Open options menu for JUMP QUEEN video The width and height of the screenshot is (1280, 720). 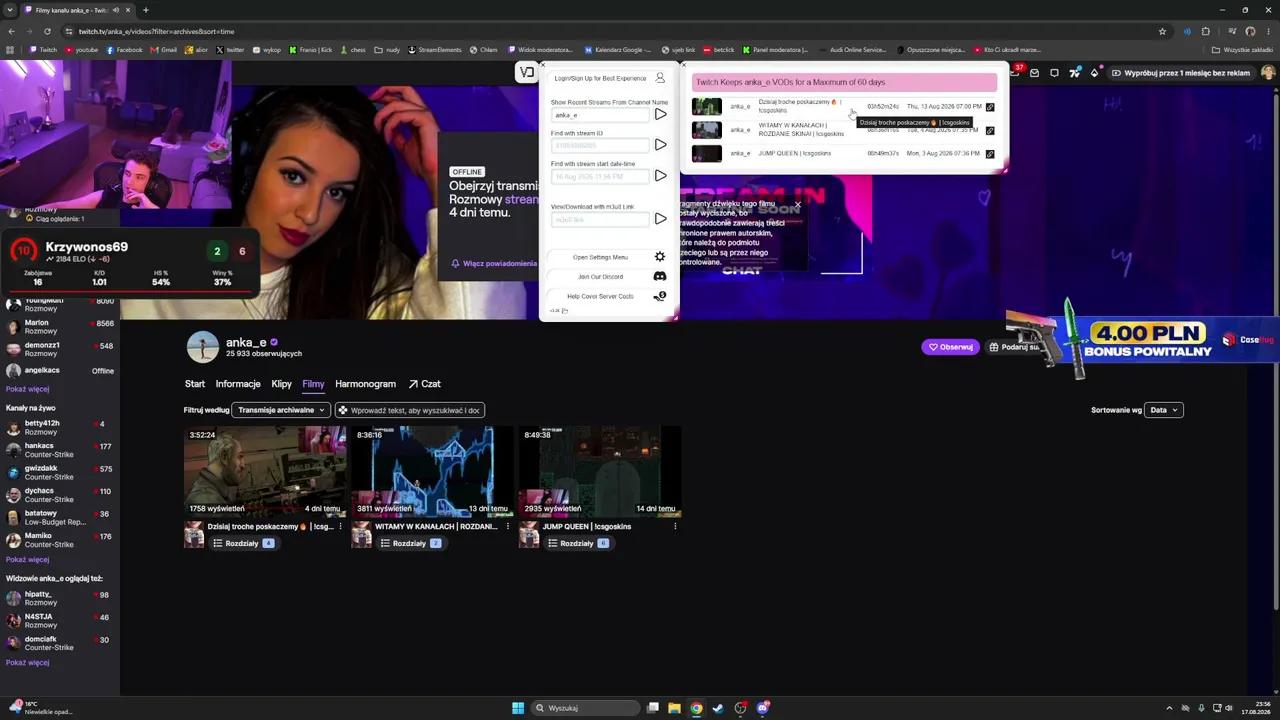(x=675, y=526)
